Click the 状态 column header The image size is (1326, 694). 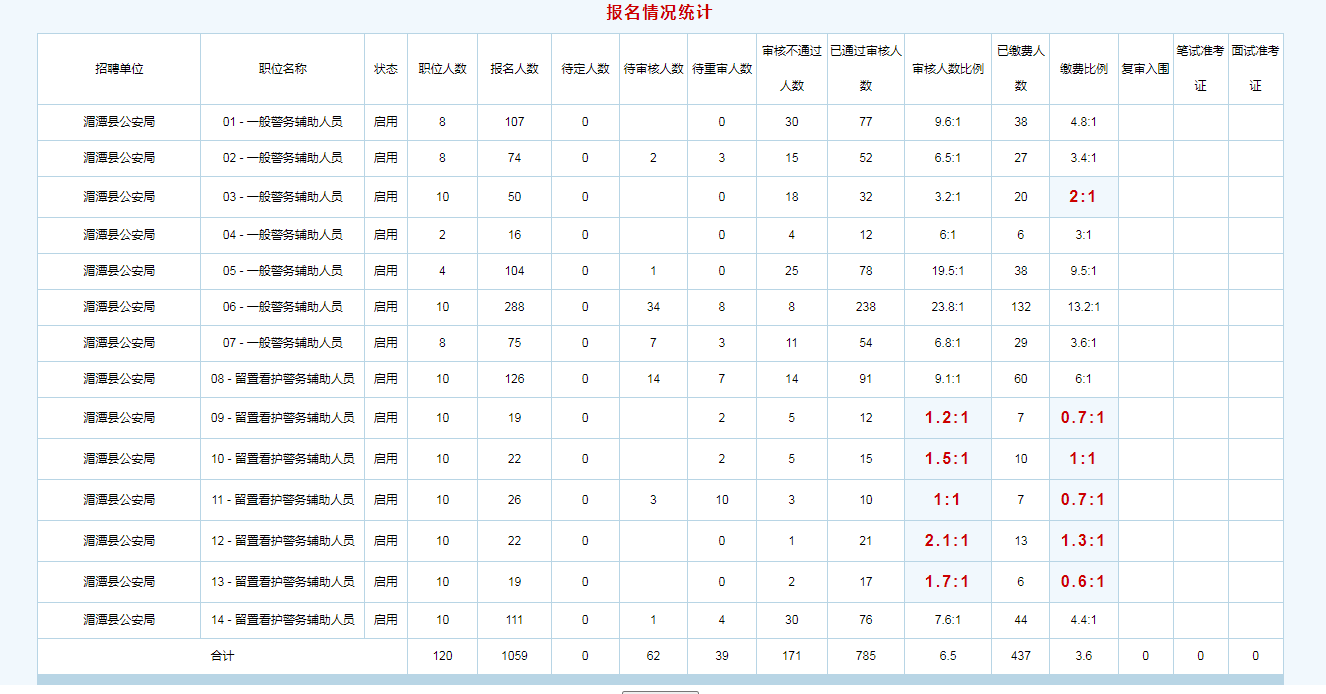pos(385,69)
